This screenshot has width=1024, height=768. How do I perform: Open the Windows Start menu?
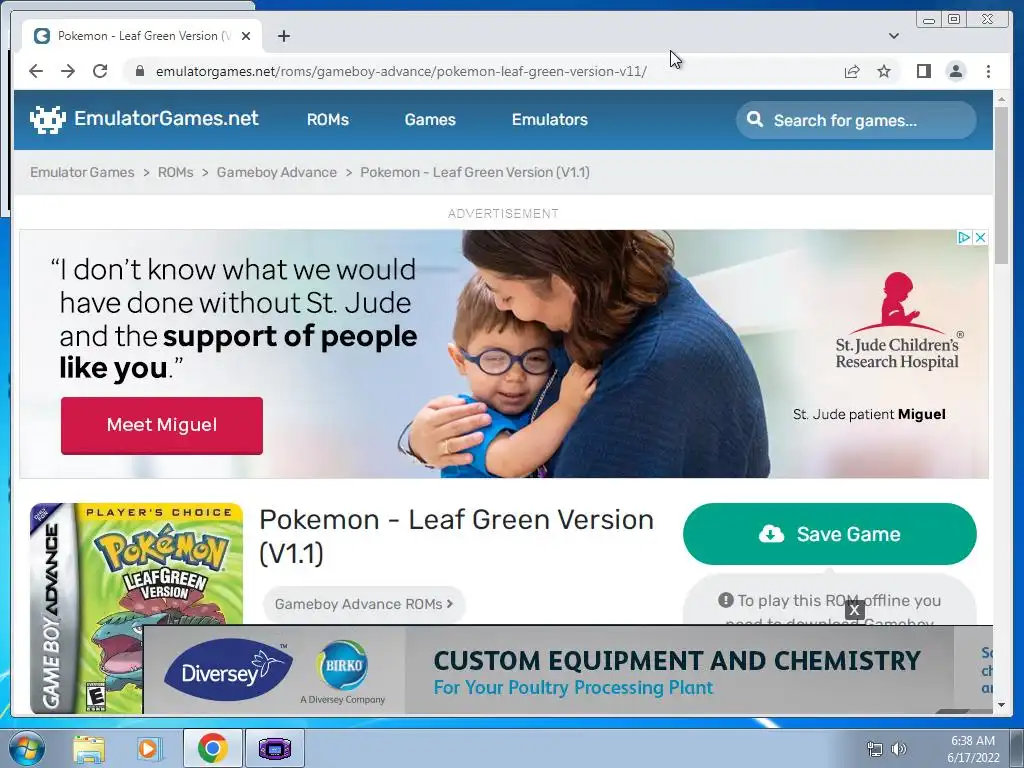(x=26, y=748)
